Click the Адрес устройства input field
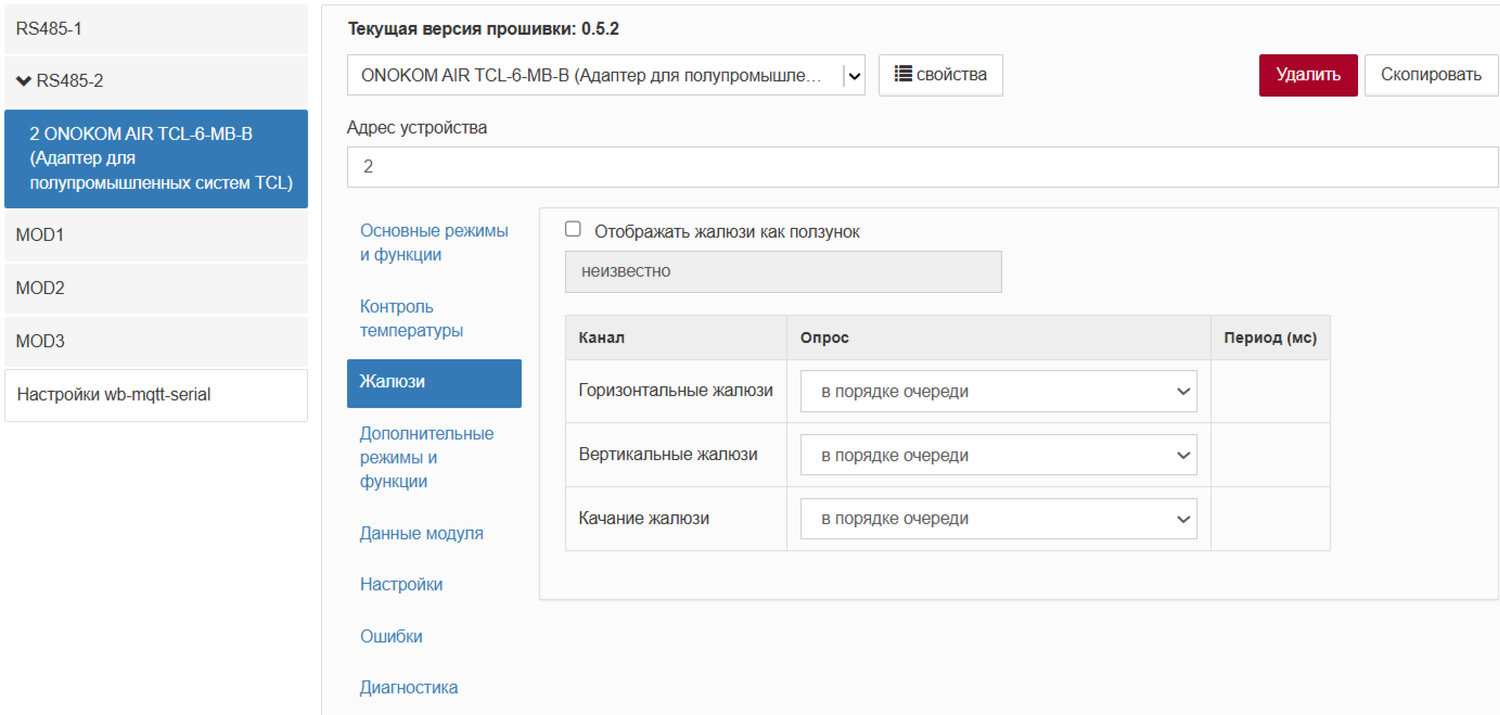Image resolution: width=1500 pixels, height=715 pixels. [922, 167]
